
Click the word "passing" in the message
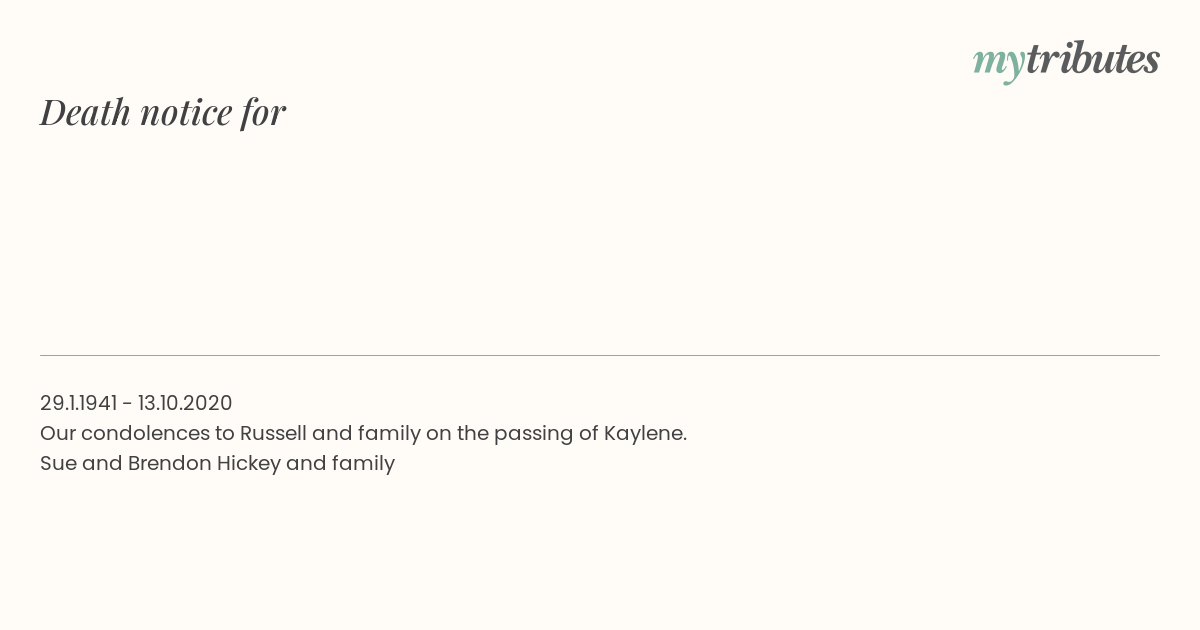click(535, 433)
